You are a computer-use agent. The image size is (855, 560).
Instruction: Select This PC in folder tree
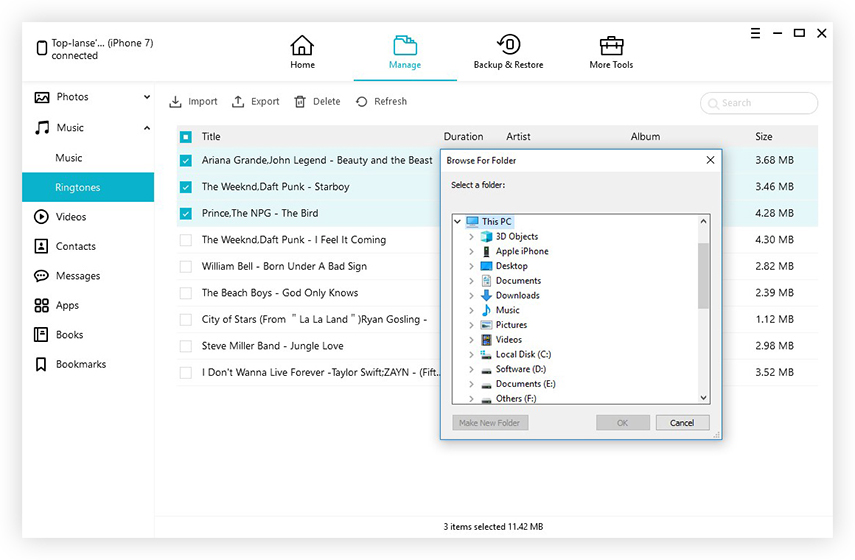pos(496,221)
